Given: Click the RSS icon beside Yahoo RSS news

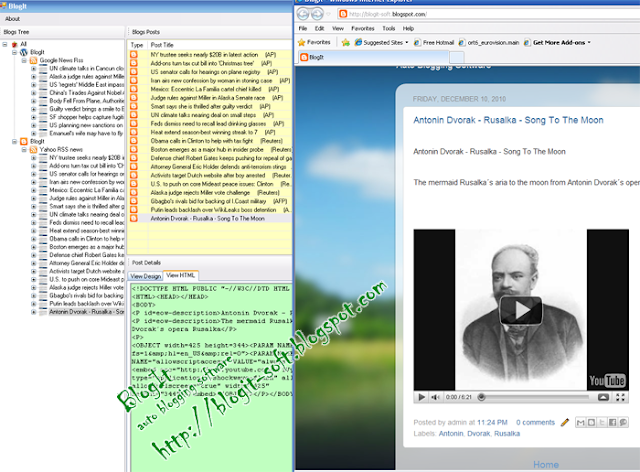Looking at the screenshot, I should [33, 150].
